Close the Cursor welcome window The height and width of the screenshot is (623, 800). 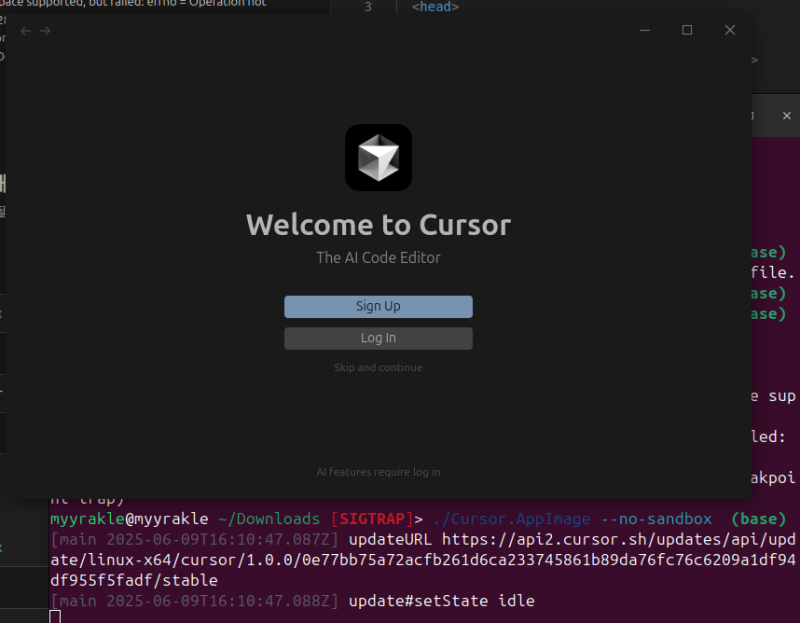(730, 30)
